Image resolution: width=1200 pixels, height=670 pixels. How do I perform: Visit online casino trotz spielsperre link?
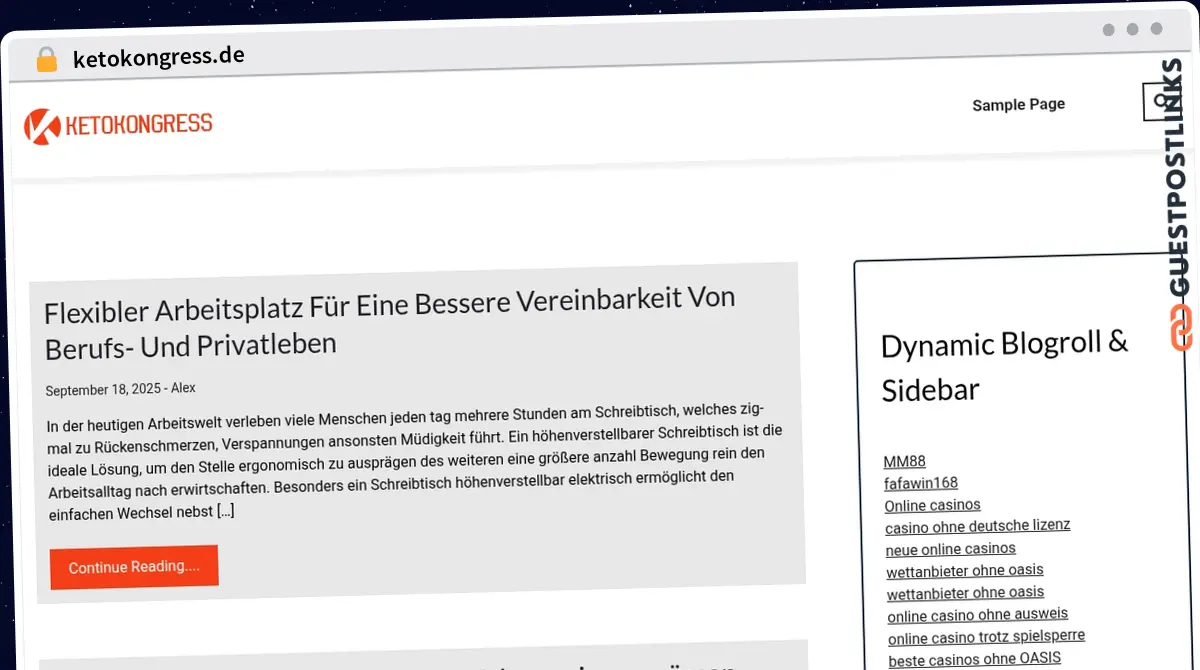(985, 637)
